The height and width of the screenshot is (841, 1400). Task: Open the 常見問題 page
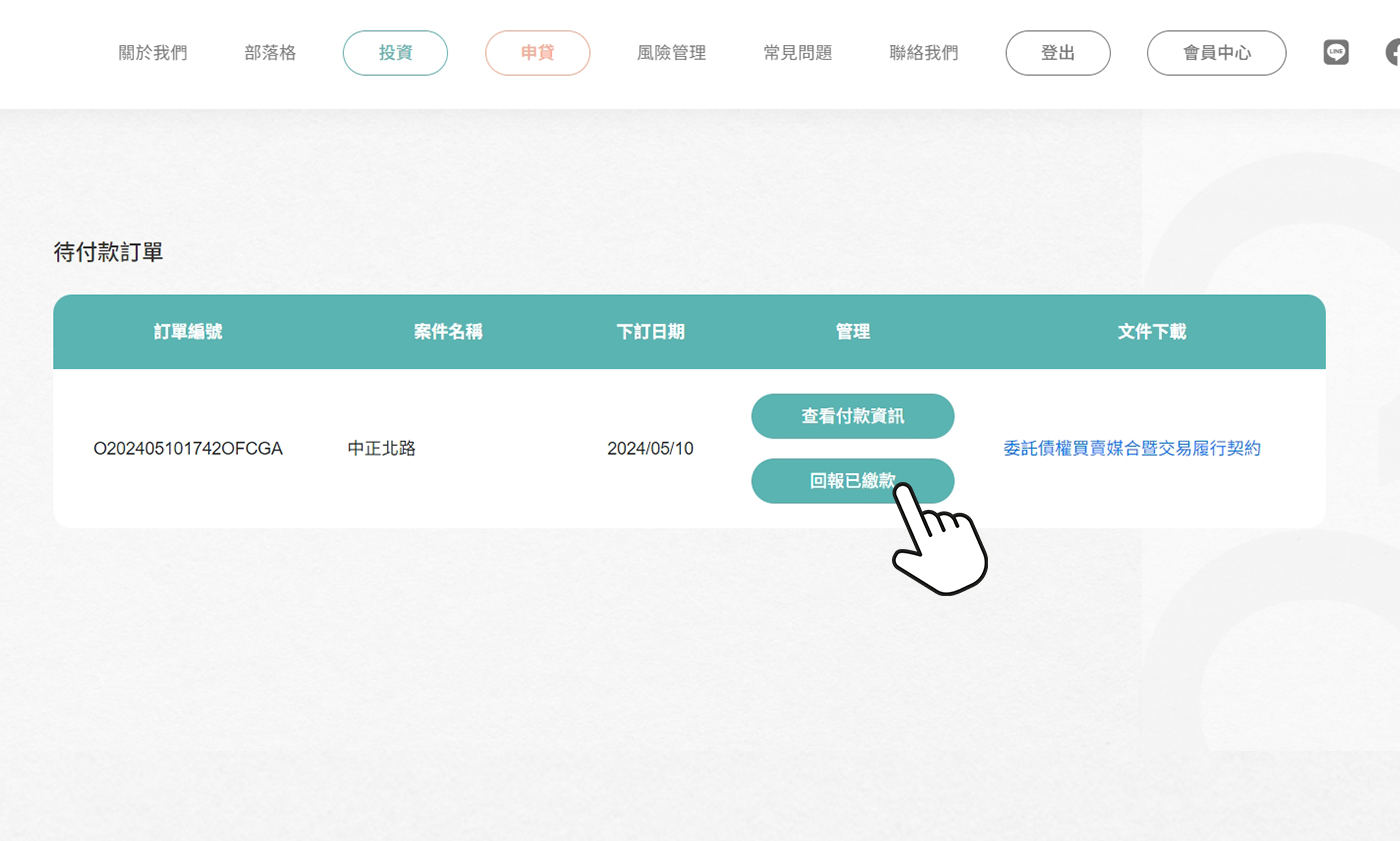click(x=798, y=53)
